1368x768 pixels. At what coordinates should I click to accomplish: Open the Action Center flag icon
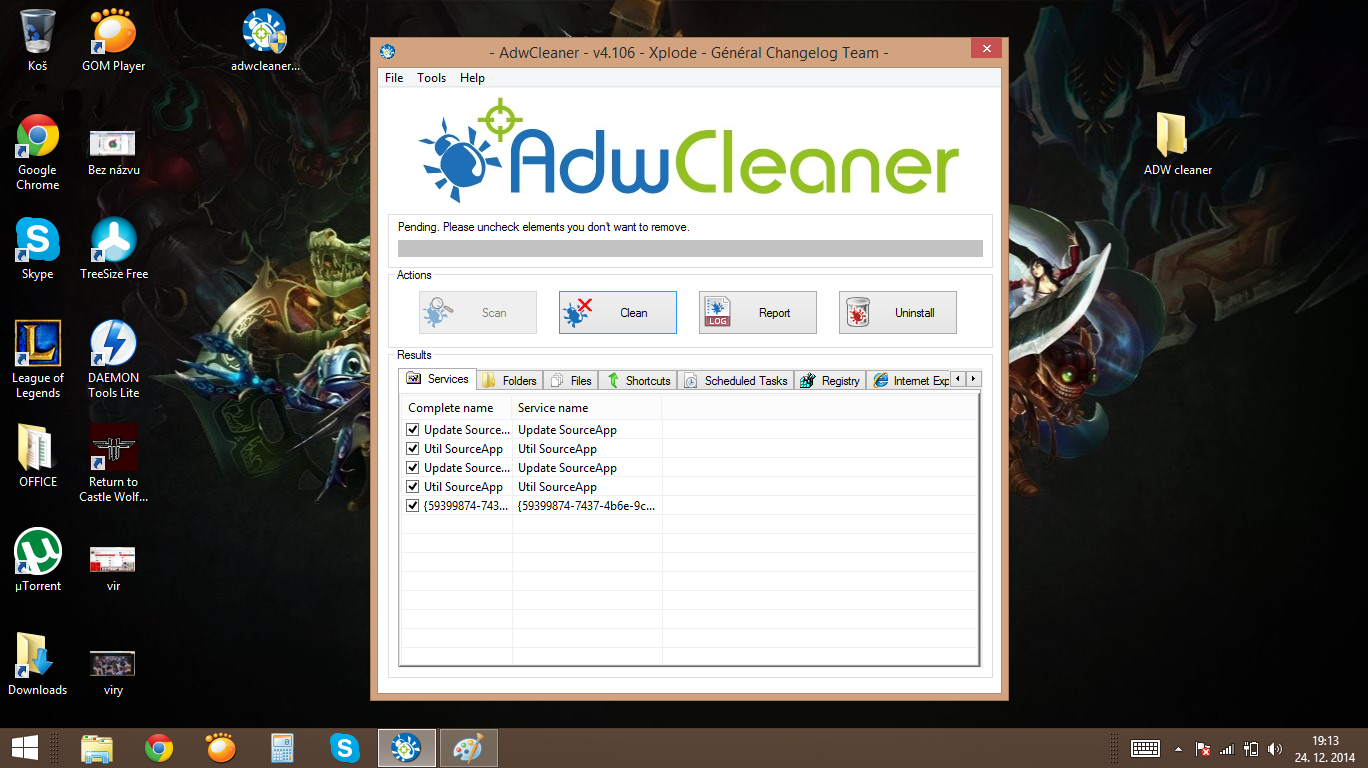1204,748
